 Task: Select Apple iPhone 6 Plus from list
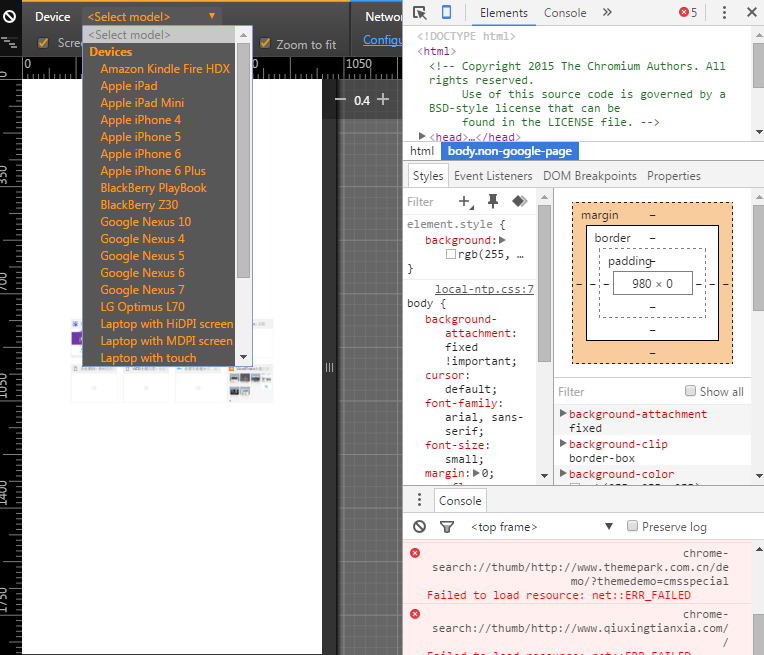153,171
